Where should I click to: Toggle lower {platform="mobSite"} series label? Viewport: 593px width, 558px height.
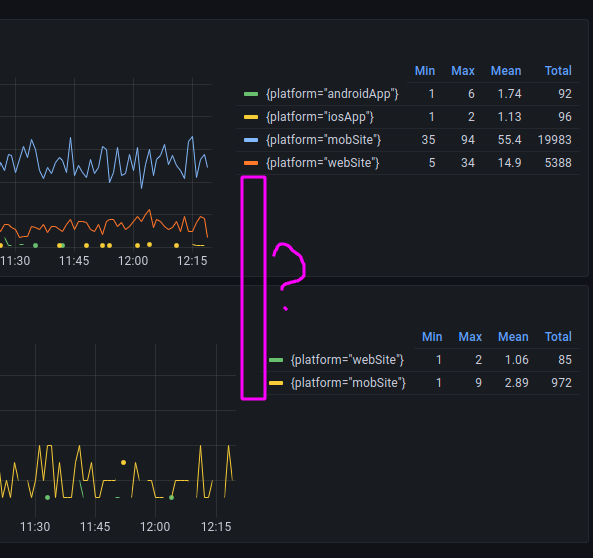pyautogui.click(x=348, y=383)
